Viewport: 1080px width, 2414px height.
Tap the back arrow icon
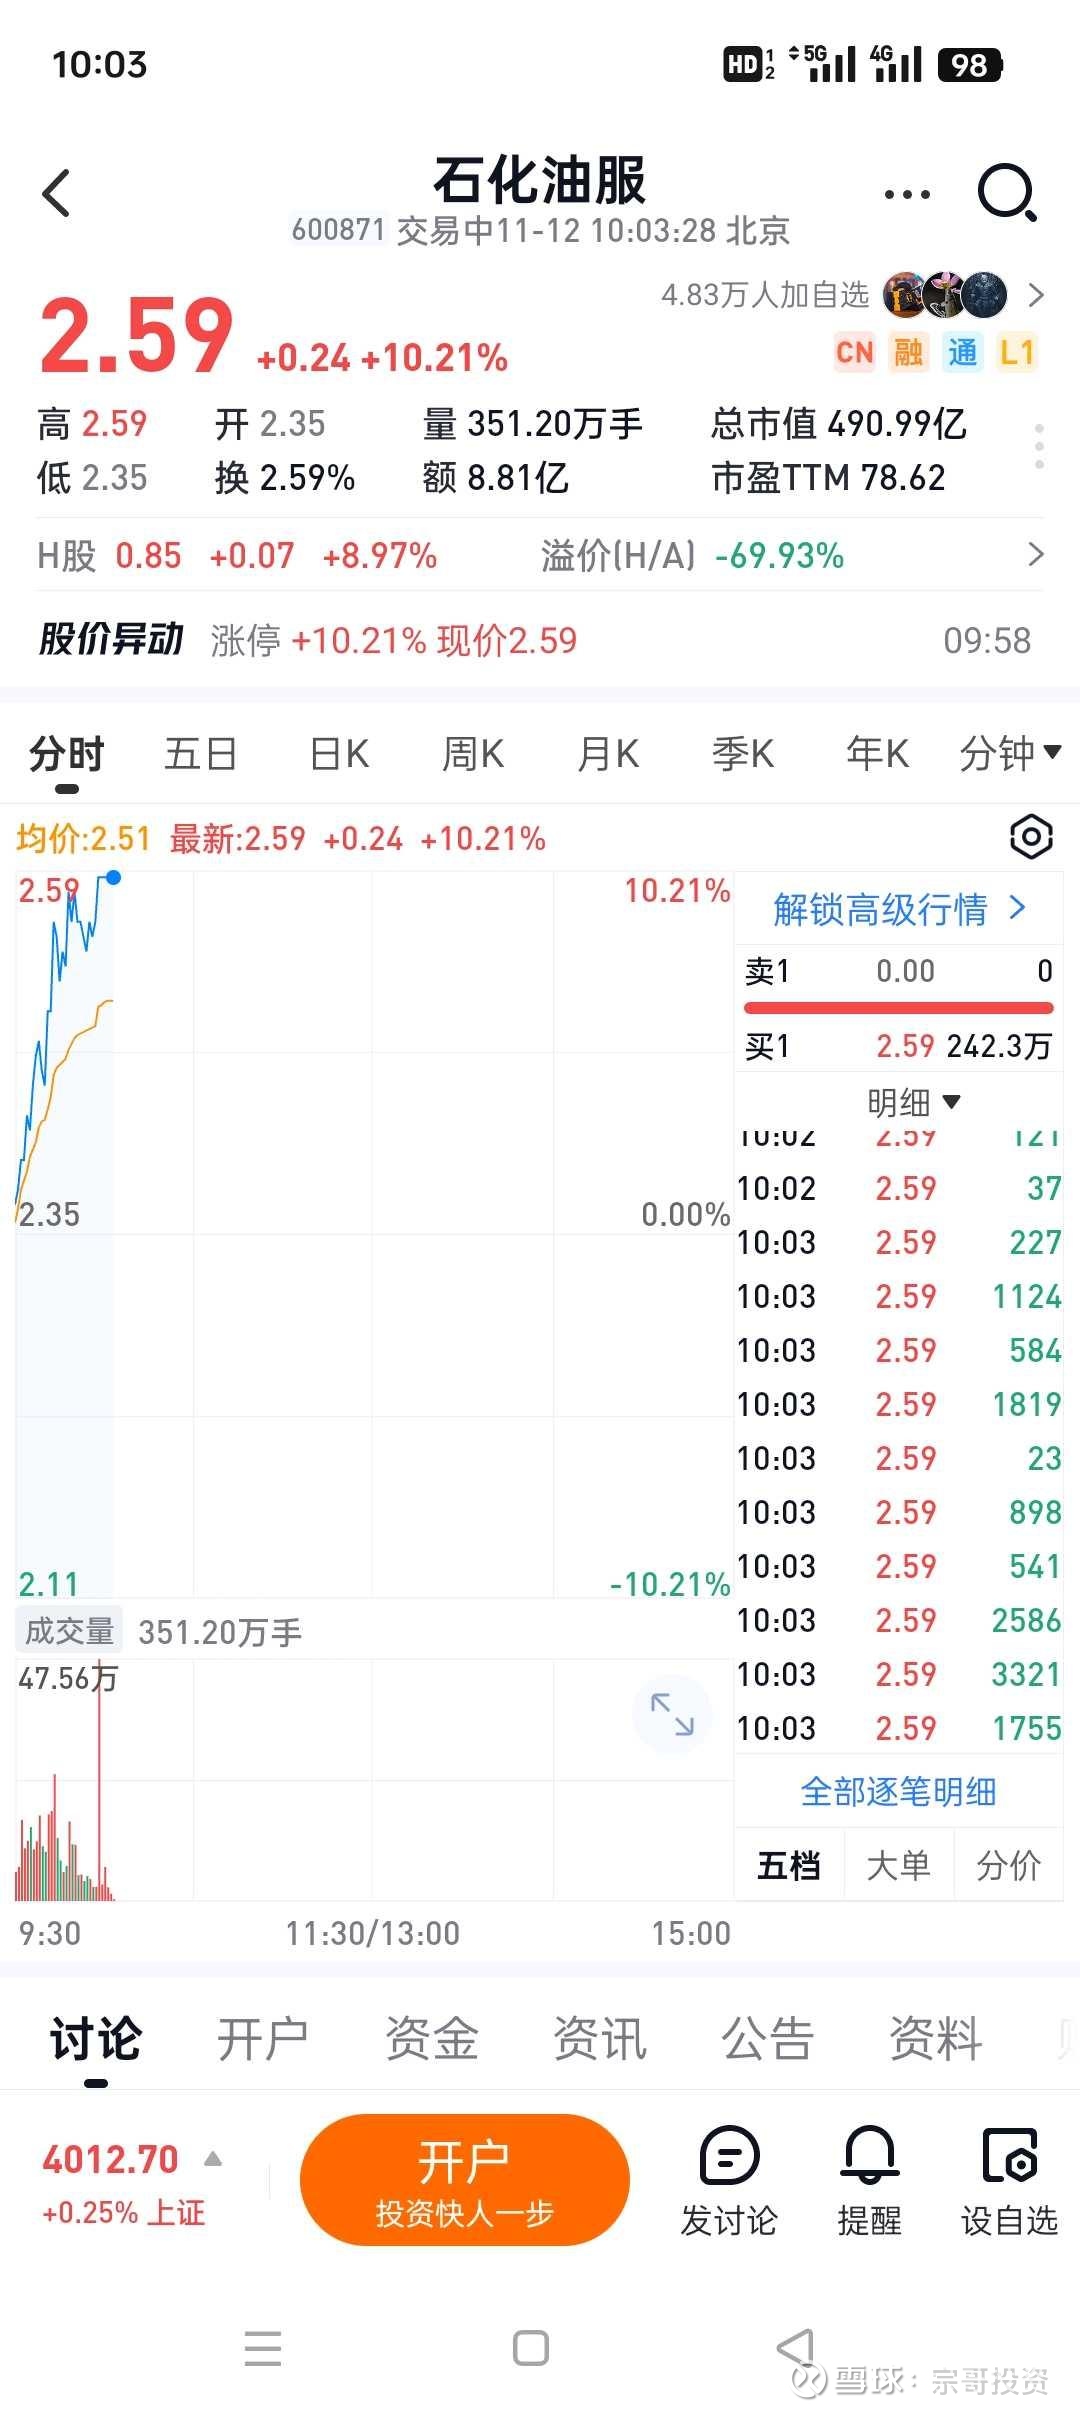click(x=57, y=193)
